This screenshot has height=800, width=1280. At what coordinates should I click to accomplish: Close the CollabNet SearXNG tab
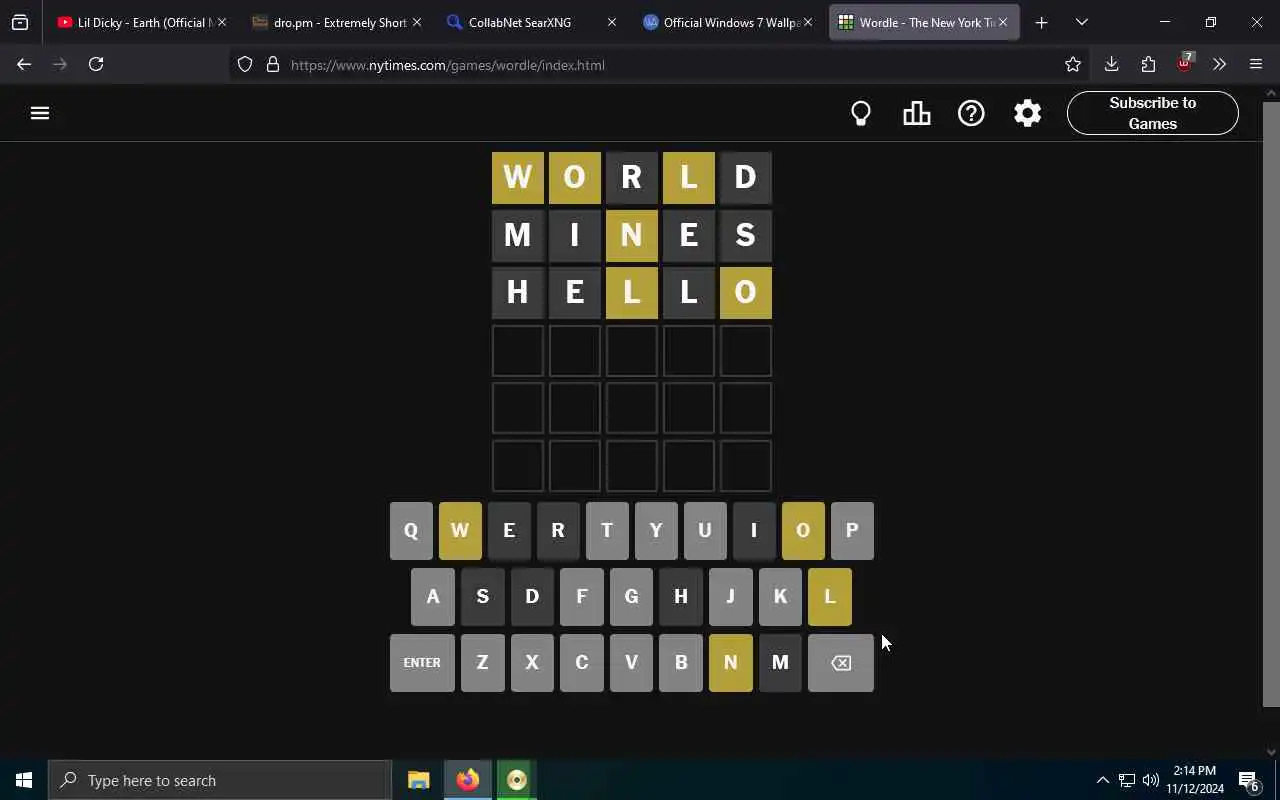(x=612, y=22)
